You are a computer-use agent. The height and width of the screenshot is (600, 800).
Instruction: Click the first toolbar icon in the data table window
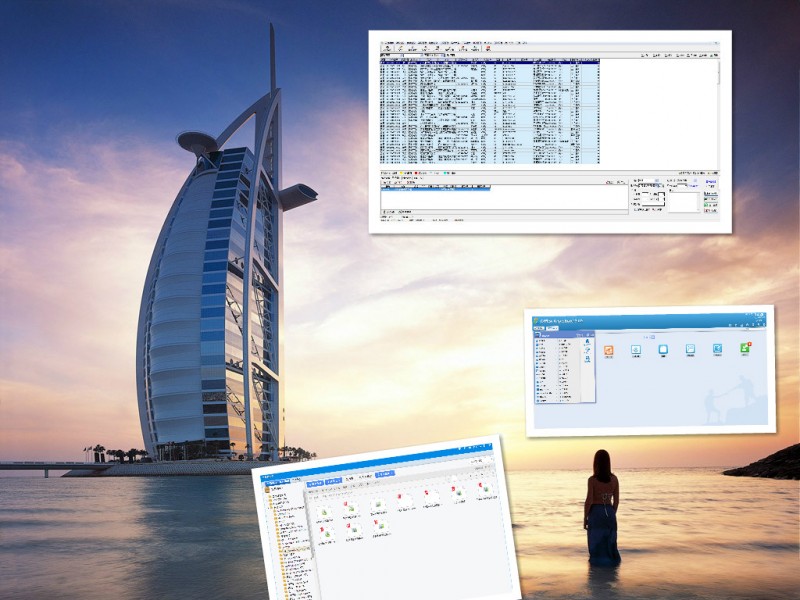tap(386, 50)
